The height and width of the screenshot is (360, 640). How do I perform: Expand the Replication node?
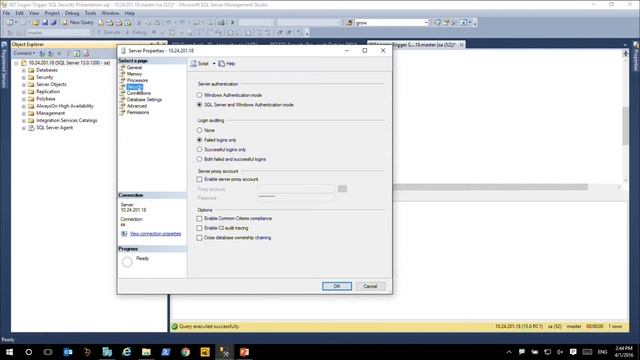[x=24, y=92]
